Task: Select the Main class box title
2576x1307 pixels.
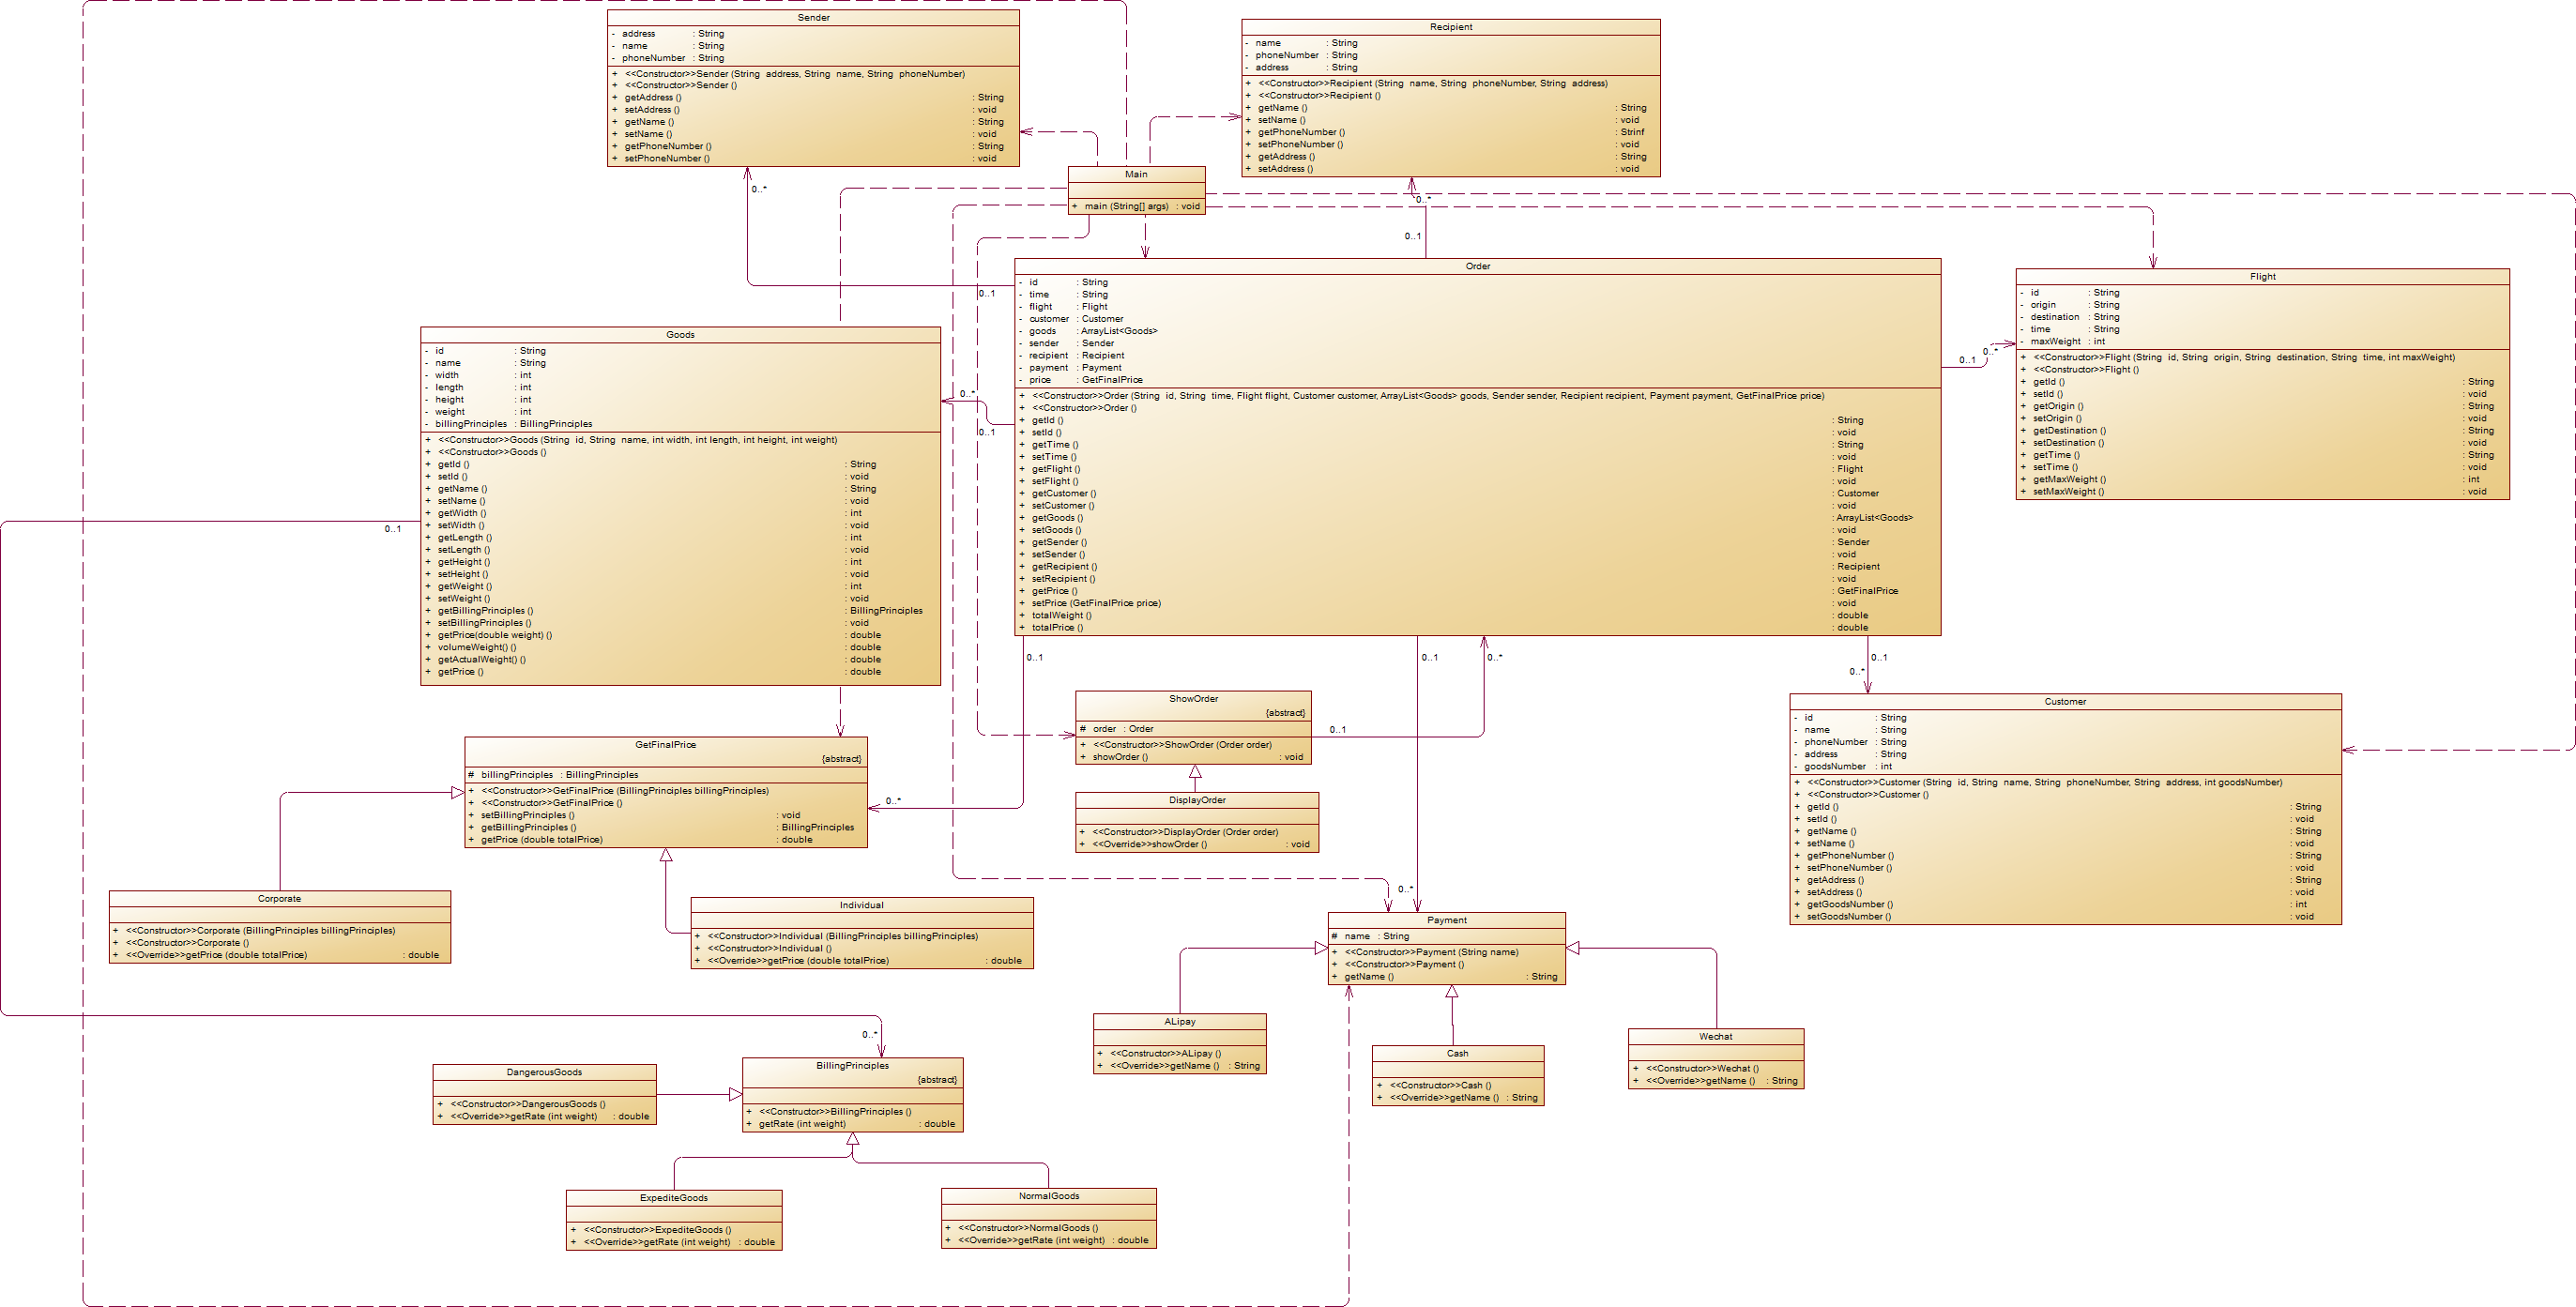Action: tap(1136, 174)
